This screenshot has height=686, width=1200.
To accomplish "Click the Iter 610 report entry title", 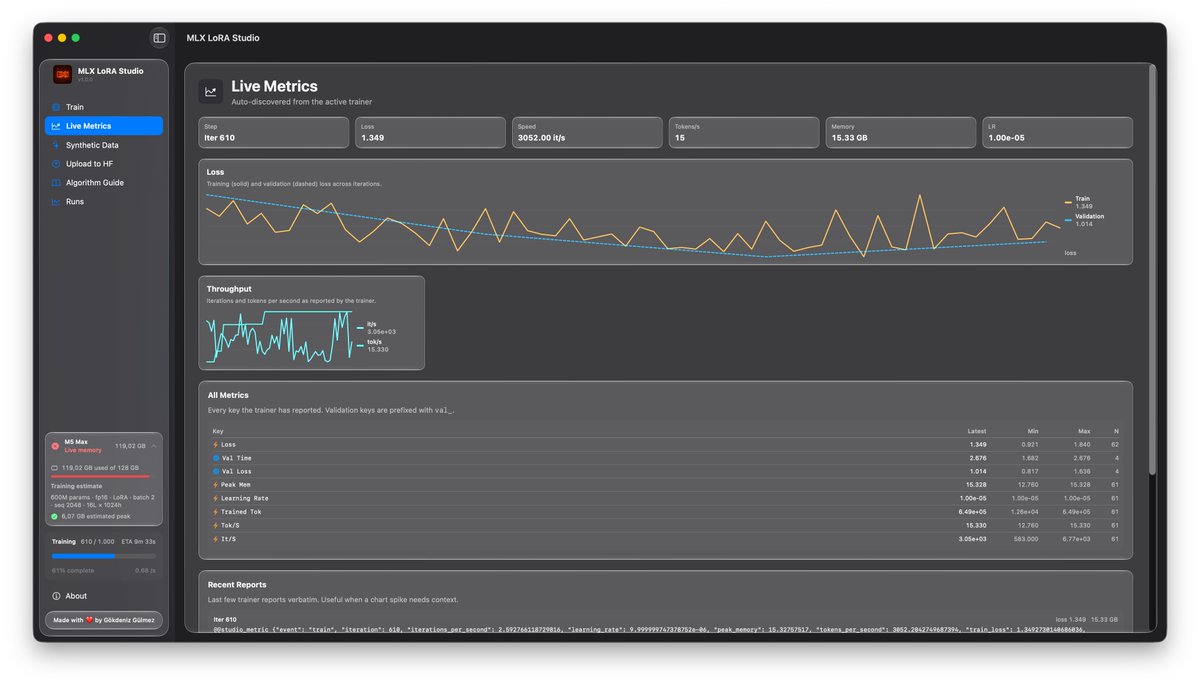I will pyautogui.click(x=225, y=620).
